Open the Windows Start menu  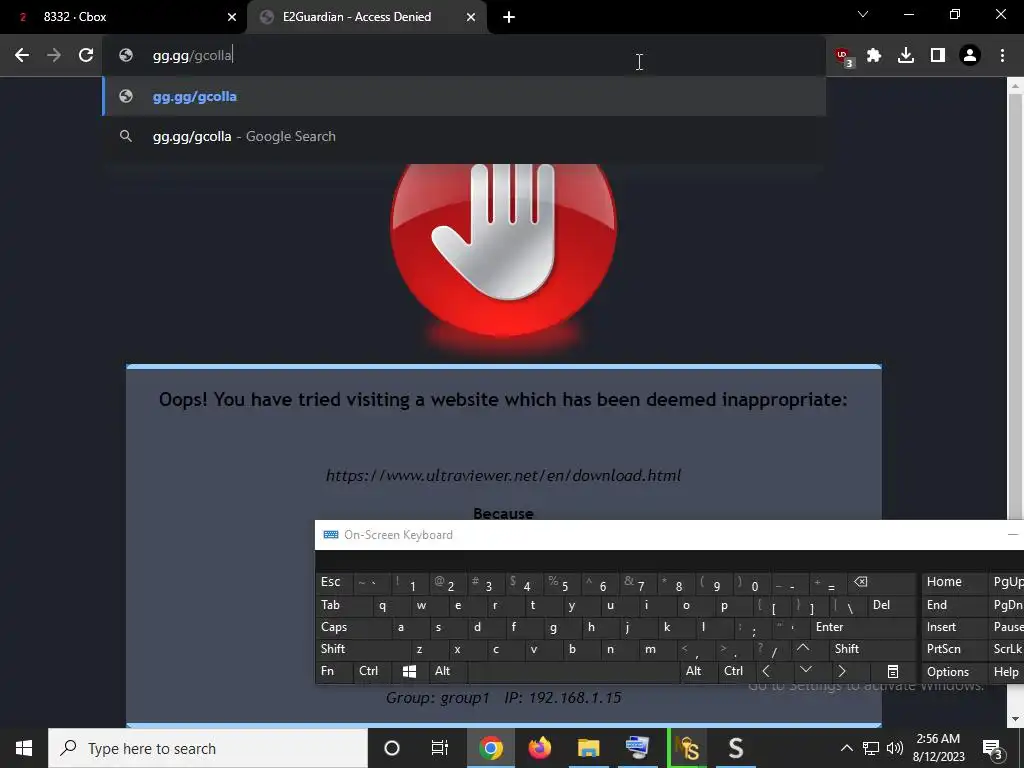click(24, 748)
